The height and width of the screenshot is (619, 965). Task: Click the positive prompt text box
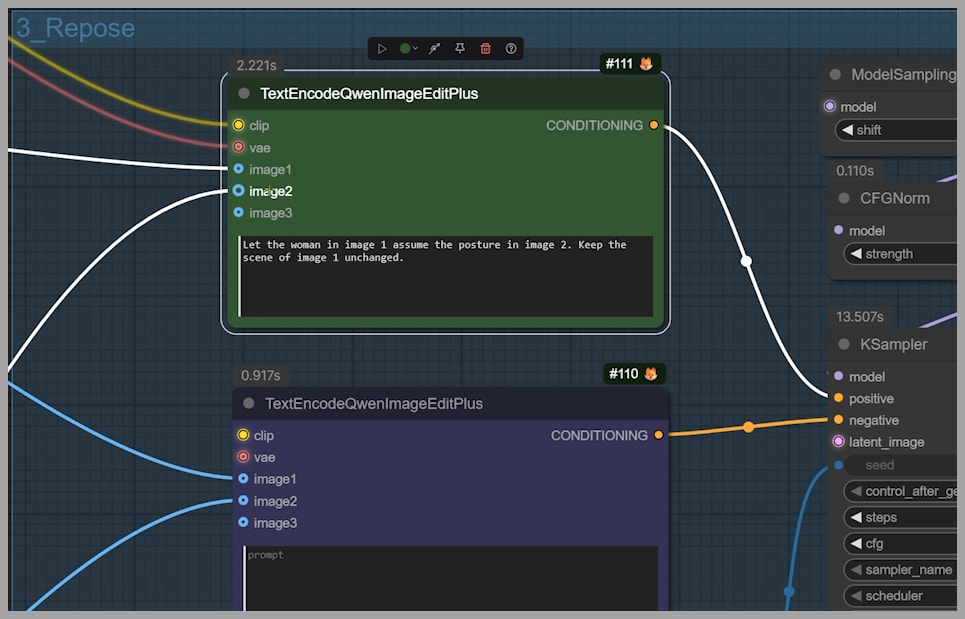(x=446, y=276)
